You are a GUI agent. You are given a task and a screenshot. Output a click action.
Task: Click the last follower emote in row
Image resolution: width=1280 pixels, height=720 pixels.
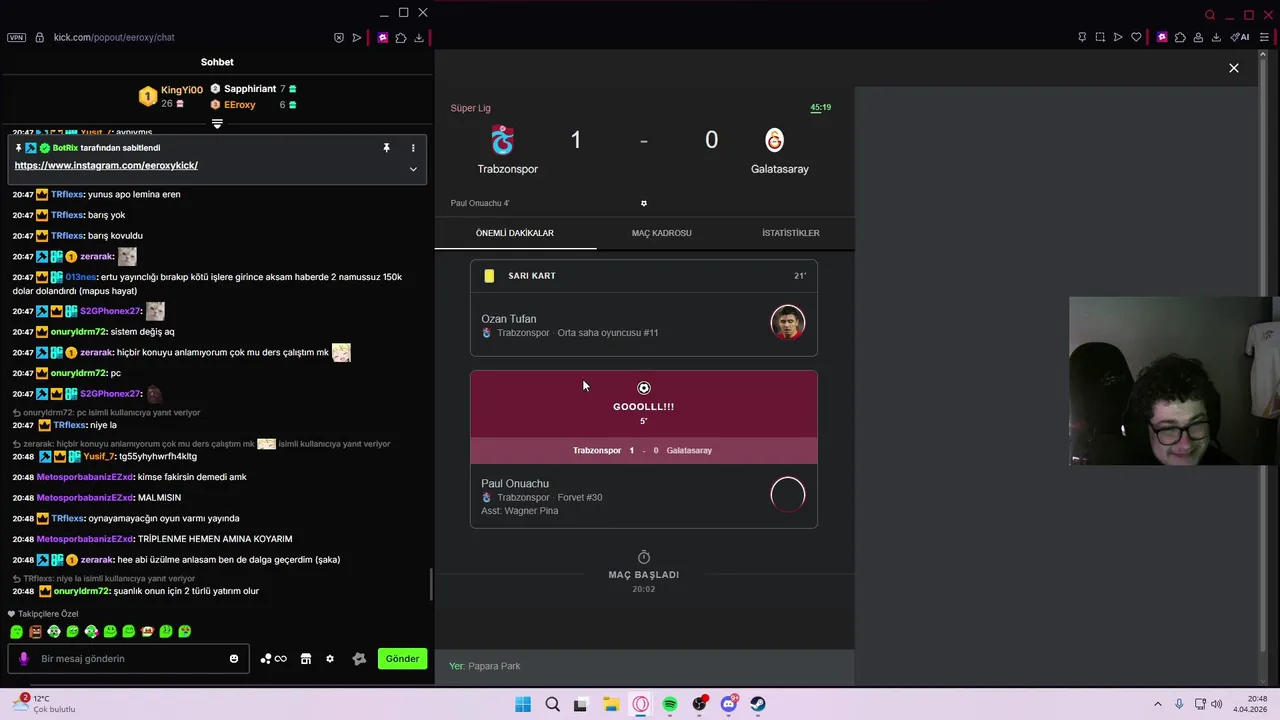pos(185,632)
